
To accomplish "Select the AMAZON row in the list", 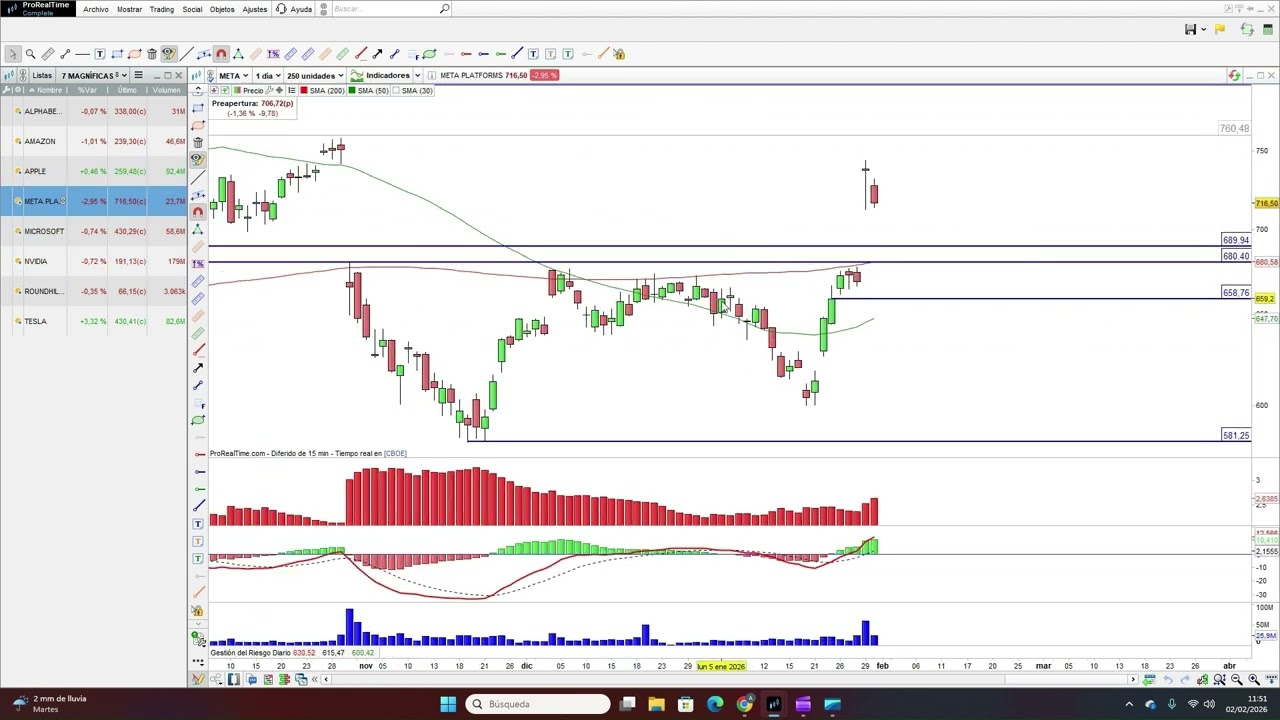I will (93, 141).
